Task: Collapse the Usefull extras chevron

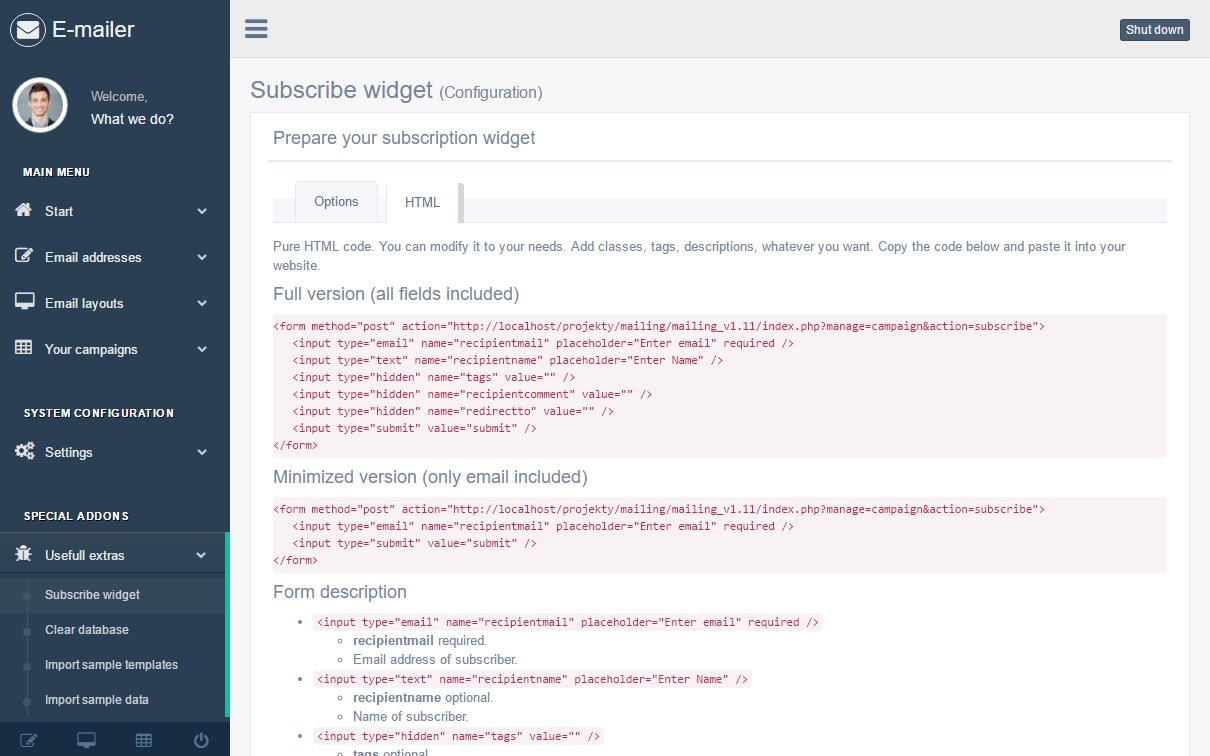Action: click(x=202, y=556)
